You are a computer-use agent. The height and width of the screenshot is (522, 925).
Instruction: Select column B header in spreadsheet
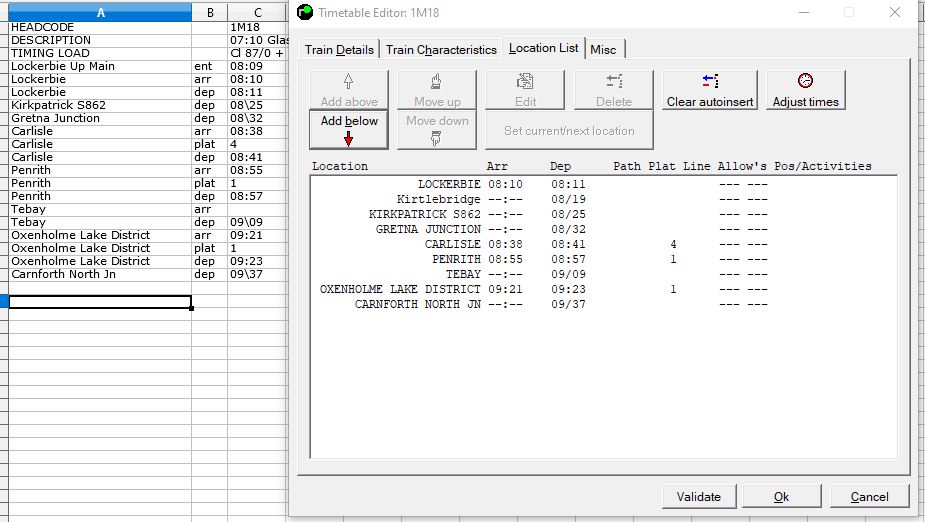[x=209, y=12]
